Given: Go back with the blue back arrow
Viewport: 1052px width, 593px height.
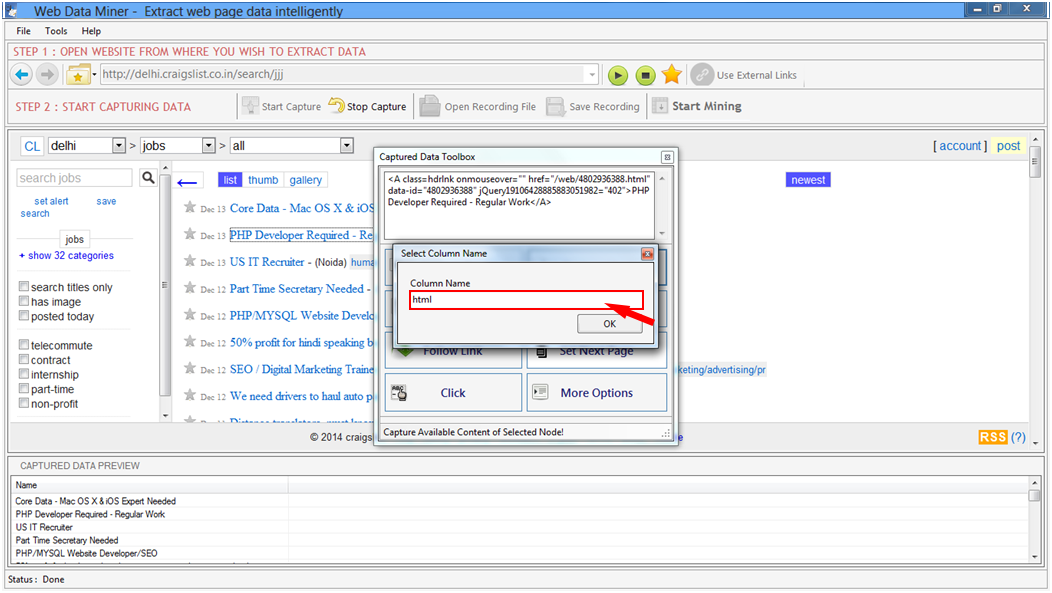Looking at the screenshot, I should coord(22,74).
